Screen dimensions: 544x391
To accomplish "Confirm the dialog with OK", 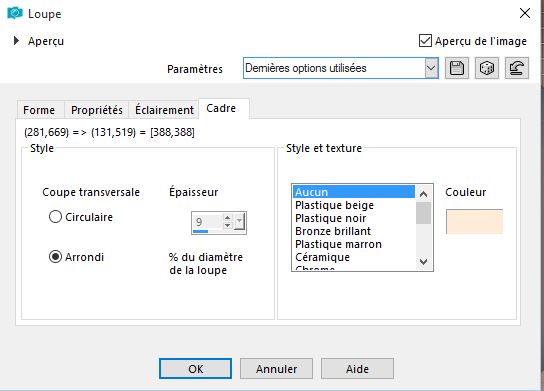I will click(195, 368).
